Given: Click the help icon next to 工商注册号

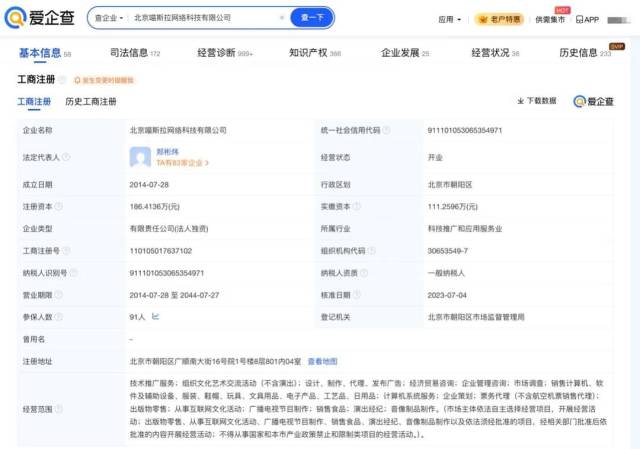Looking at the screenshot, I should coord(66,251).
